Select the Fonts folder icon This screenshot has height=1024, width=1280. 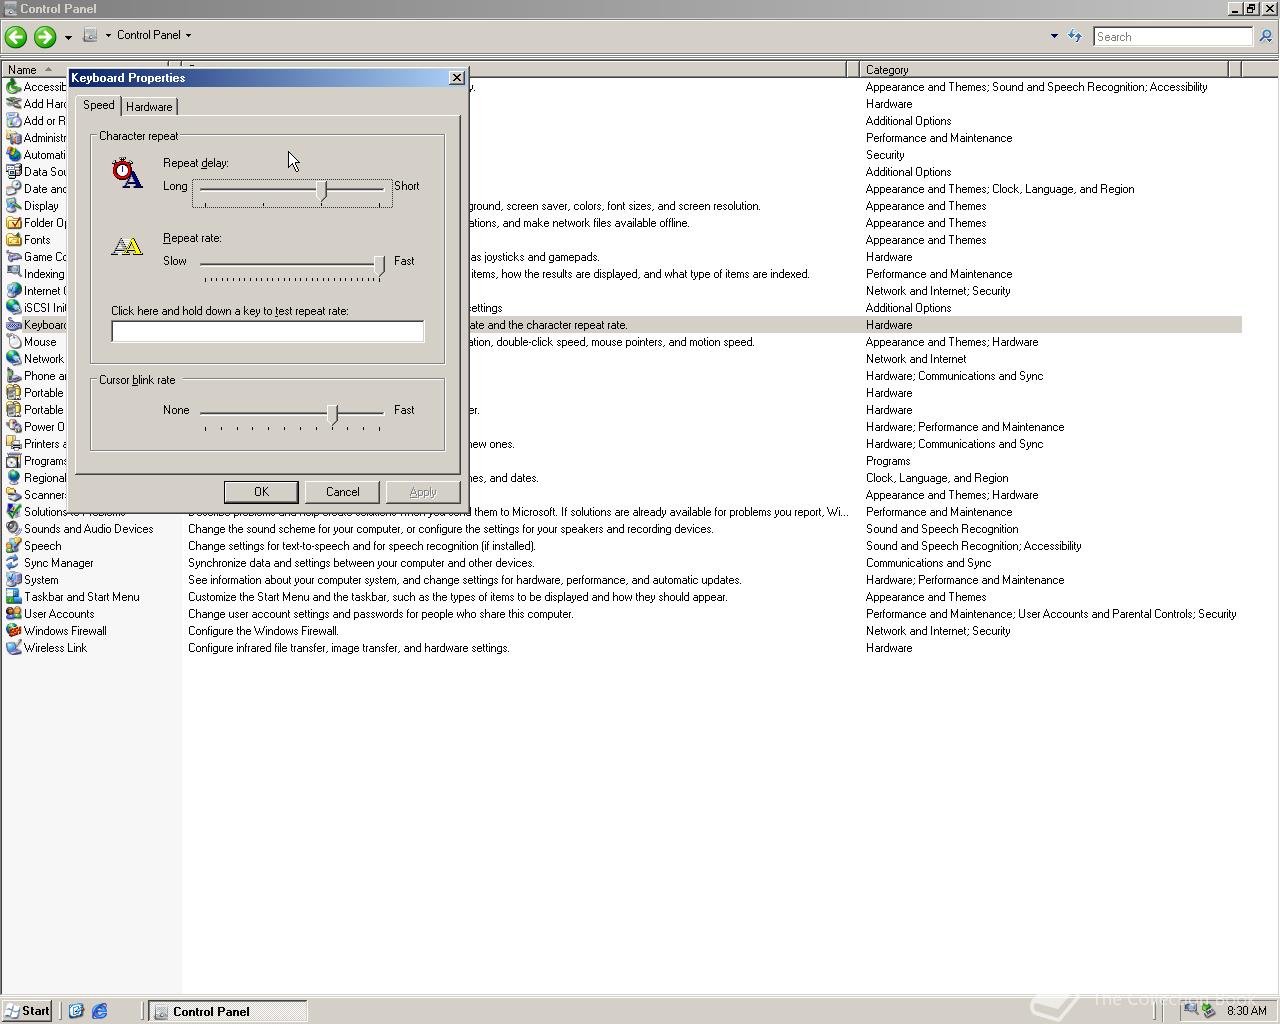13,240
